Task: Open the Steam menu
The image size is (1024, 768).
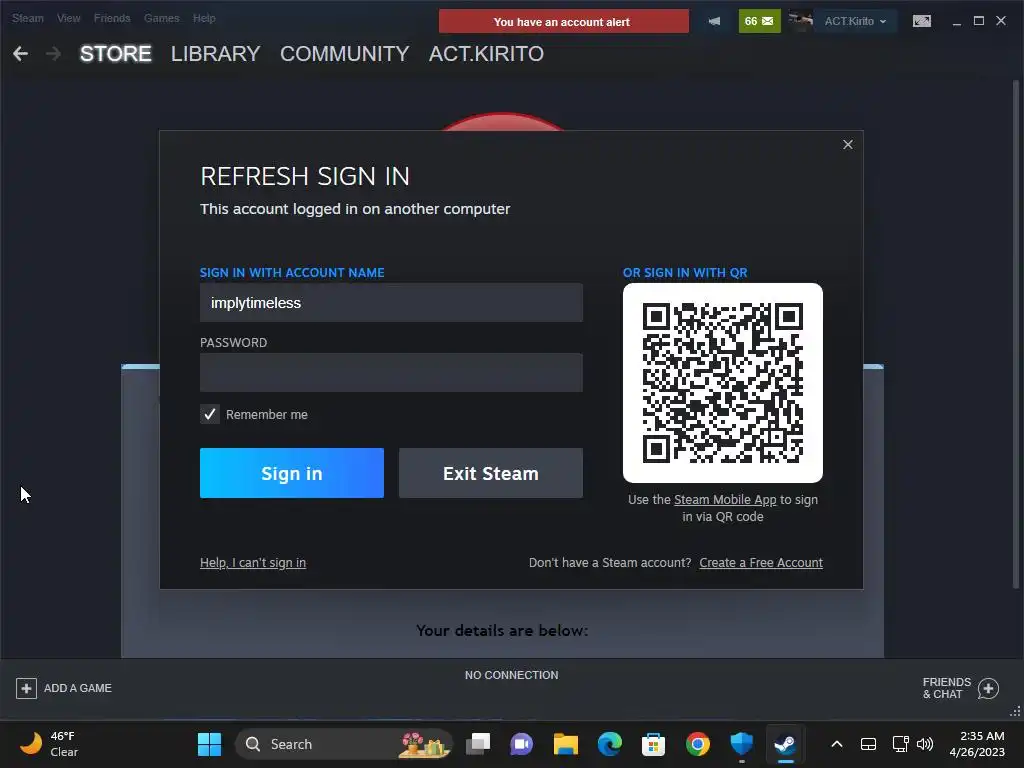Action: pos(27,18)
